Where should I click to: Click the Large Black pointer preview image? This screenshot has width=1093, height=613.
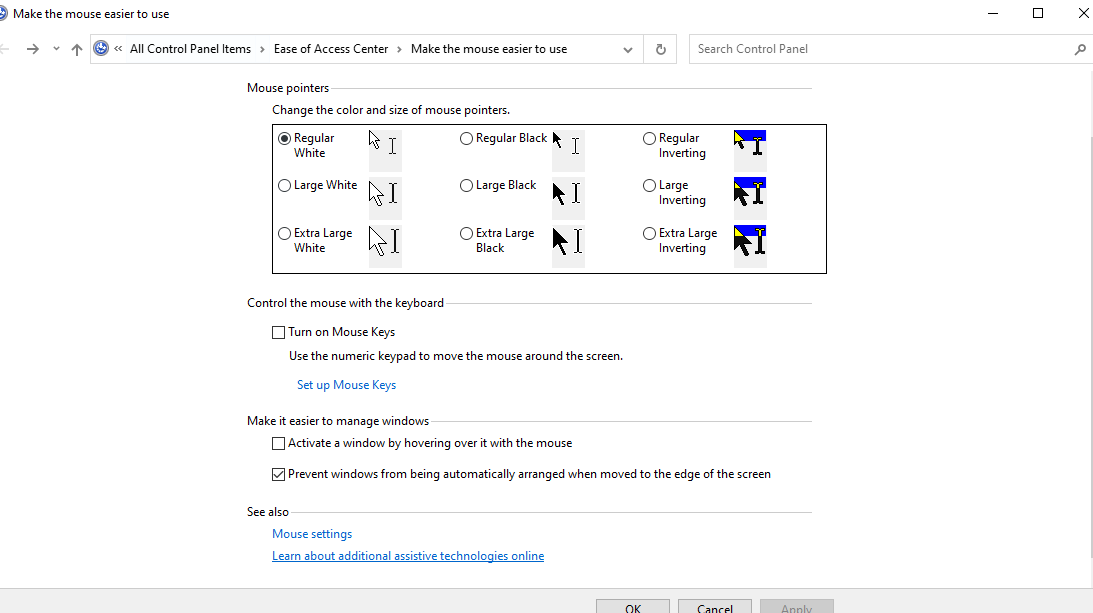tap(567, 193)
